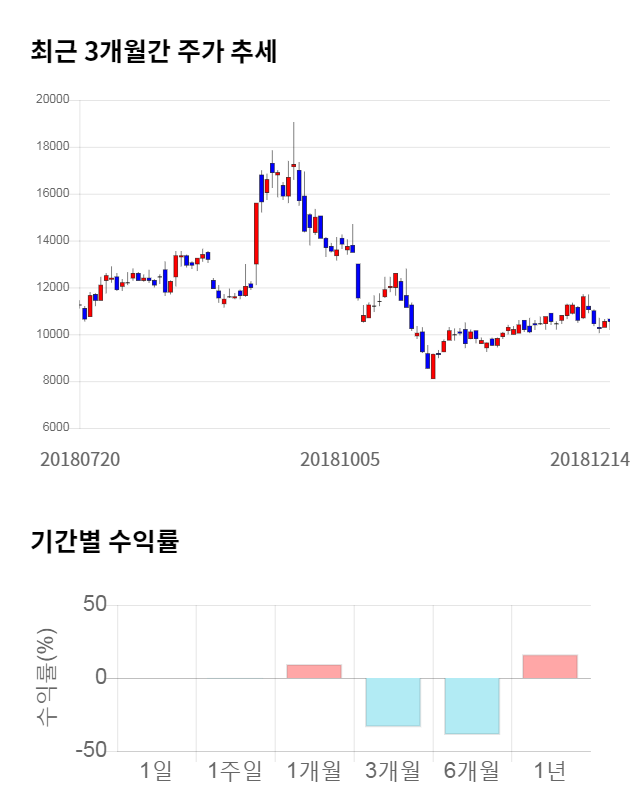Click the 1개월 axis label
Image resolution: width=640 pixels, height=810 pixels.
[314, 770]
